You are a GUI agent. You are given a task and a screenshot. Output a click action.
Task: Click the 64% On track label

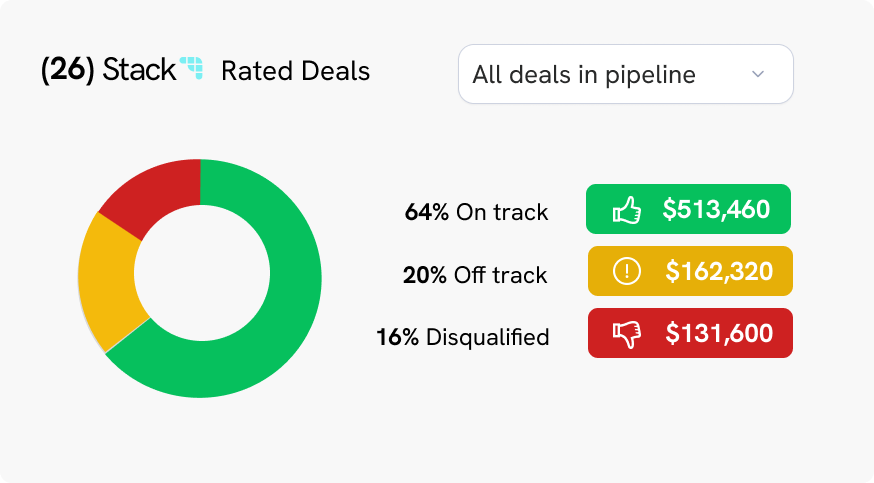[476, 212]
